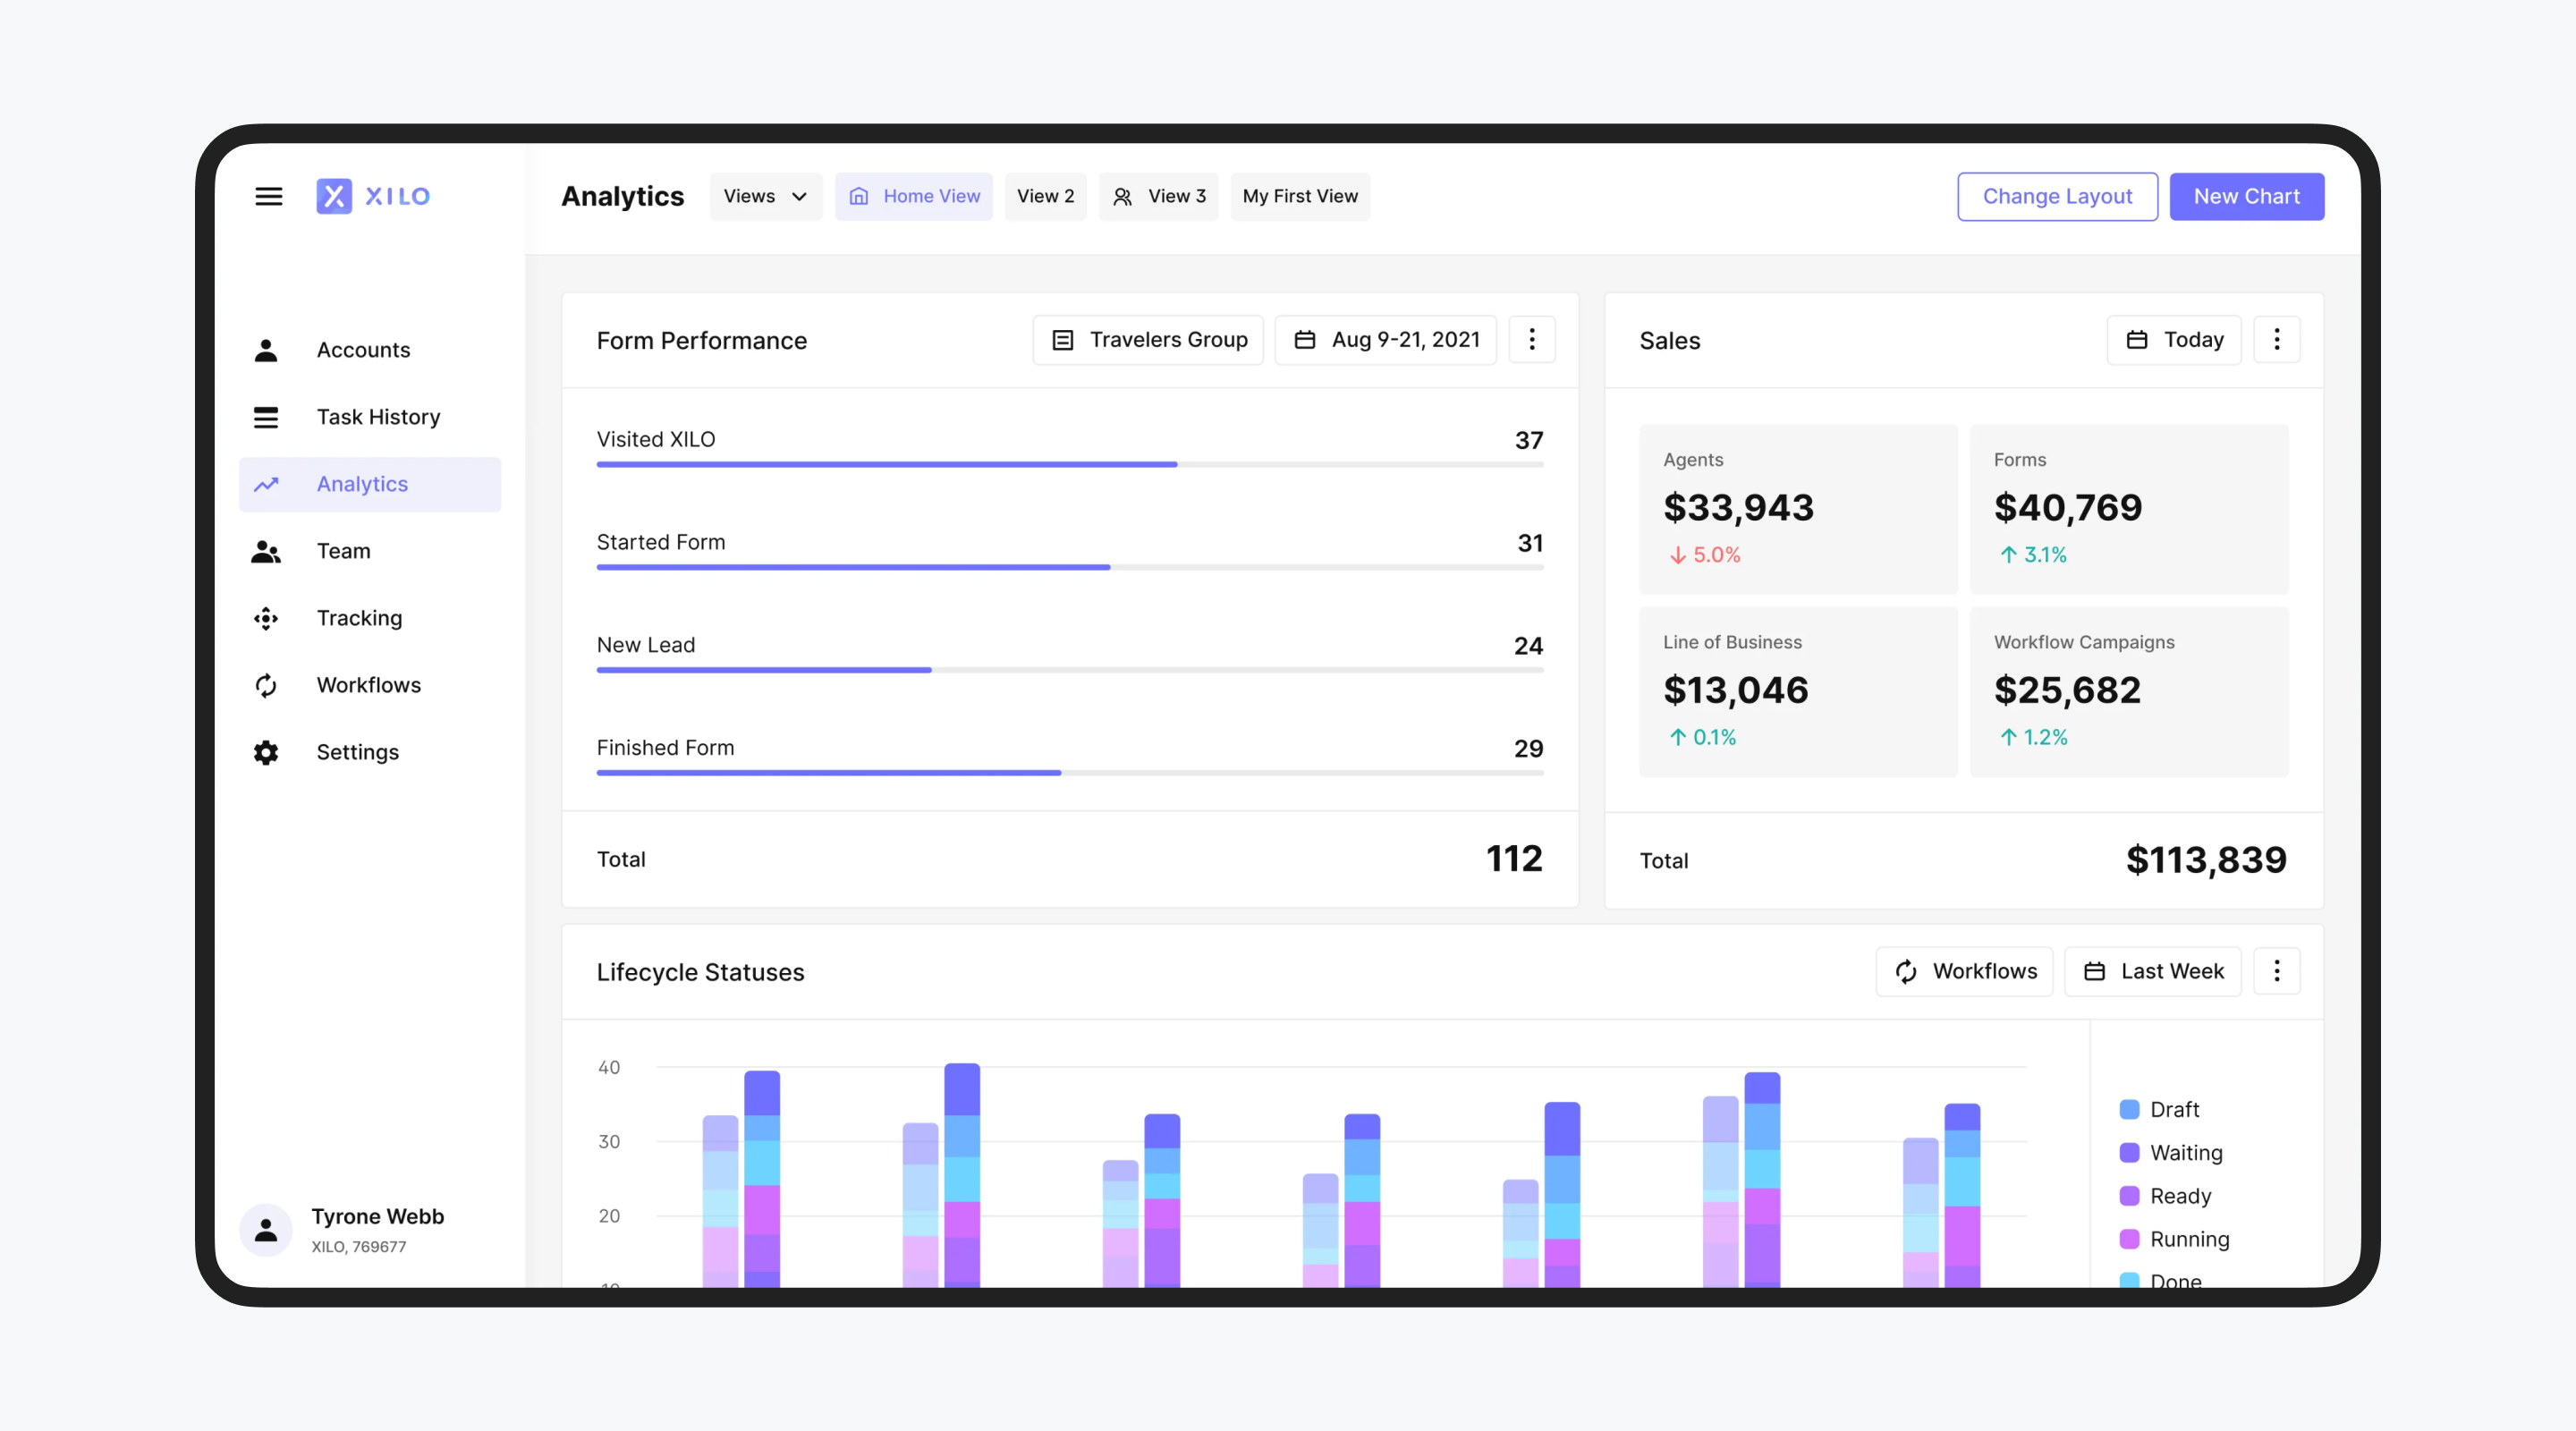Screen dimensions: 2576x1431
Task: Select the My First View tab
Action: (1300, 196)
